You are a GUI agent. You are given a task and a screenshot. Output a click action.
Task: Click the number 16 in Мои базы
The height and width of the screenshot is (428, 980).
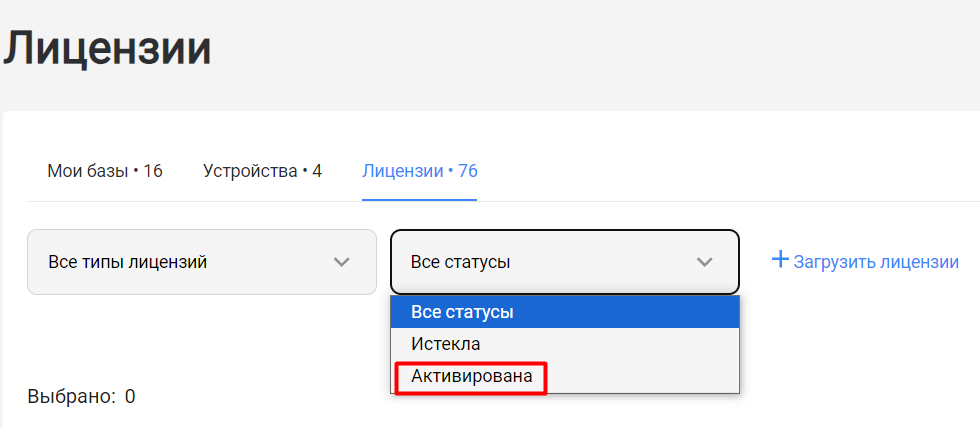coord(153,171)
